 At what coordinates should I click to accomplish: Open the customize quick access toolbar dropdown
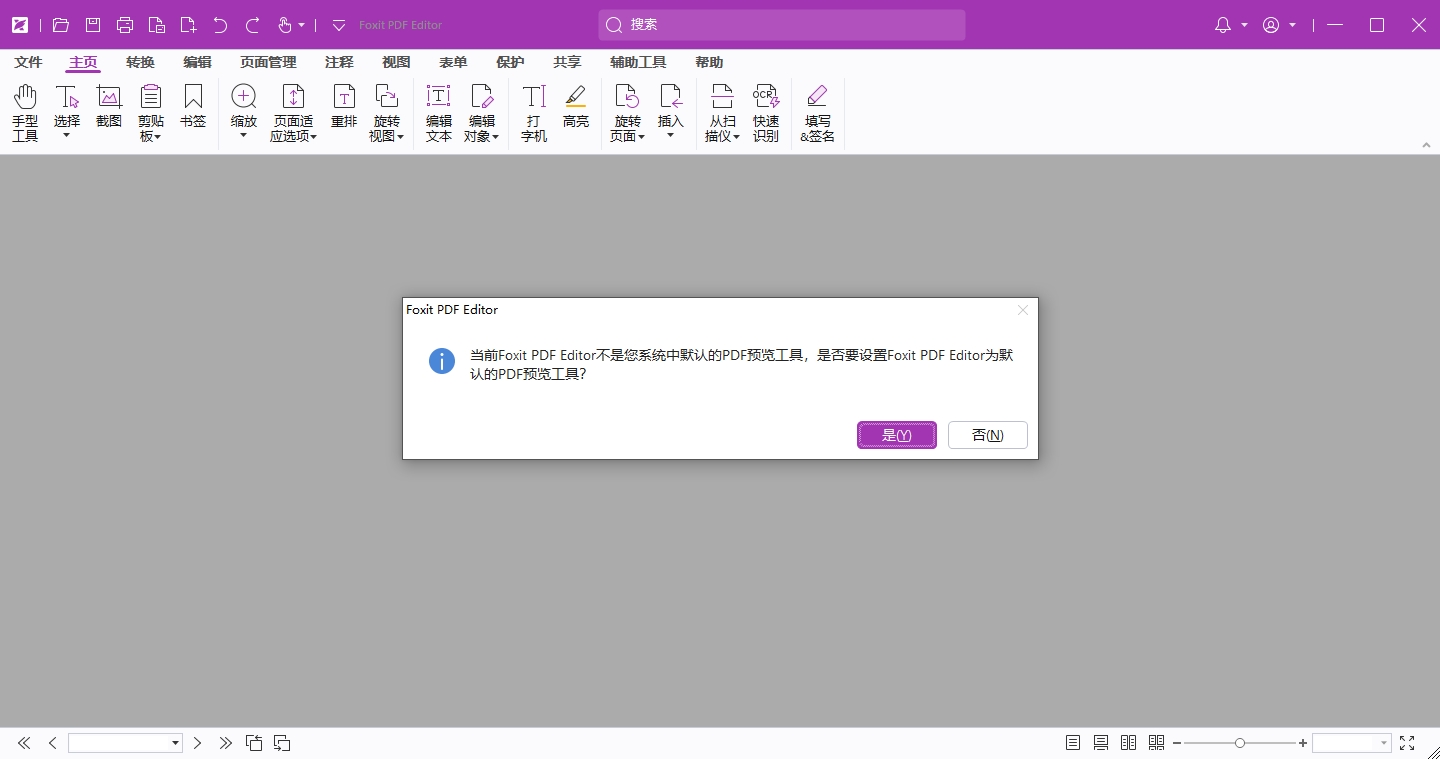[x=339, y=25]
